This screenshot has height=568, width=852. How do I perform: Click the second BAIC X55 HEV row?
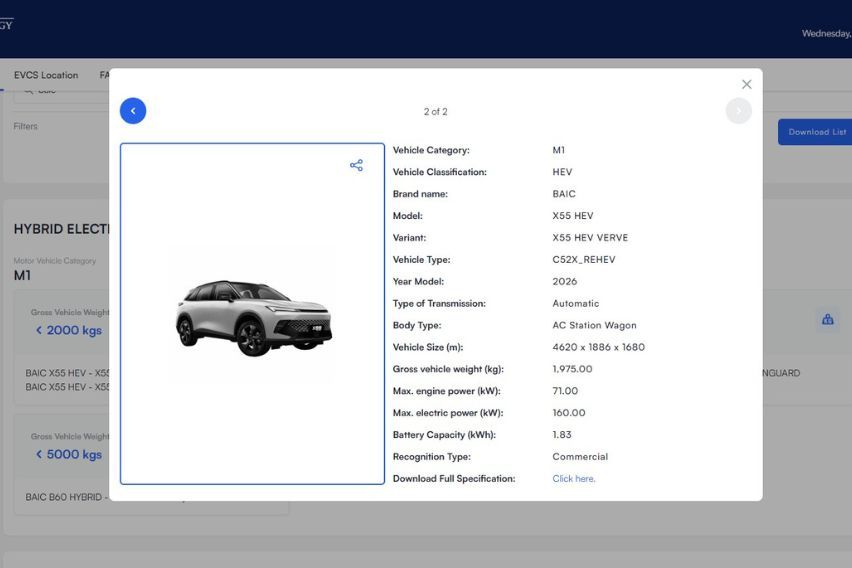[67, 387]
